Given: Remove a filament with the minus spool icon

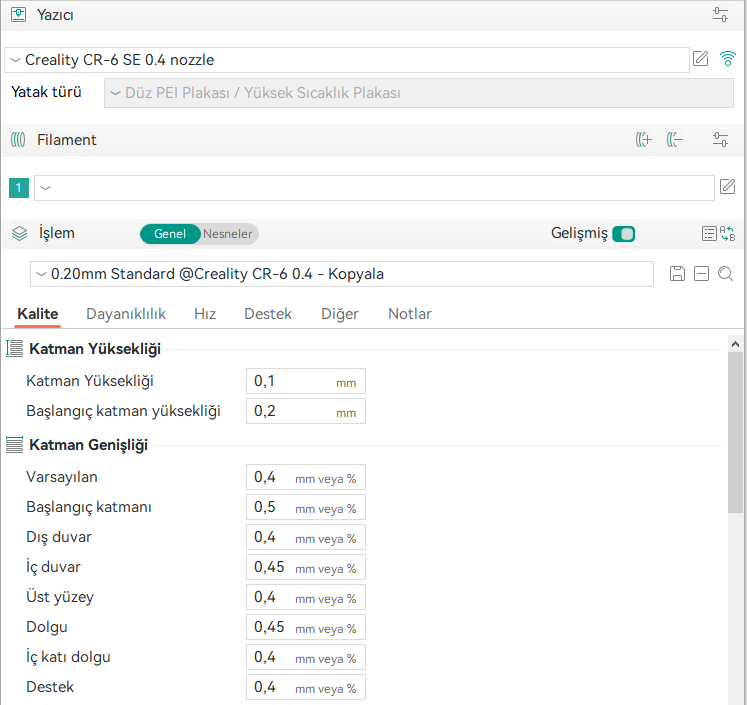Looking at the screenshot, I should [674, 140].
